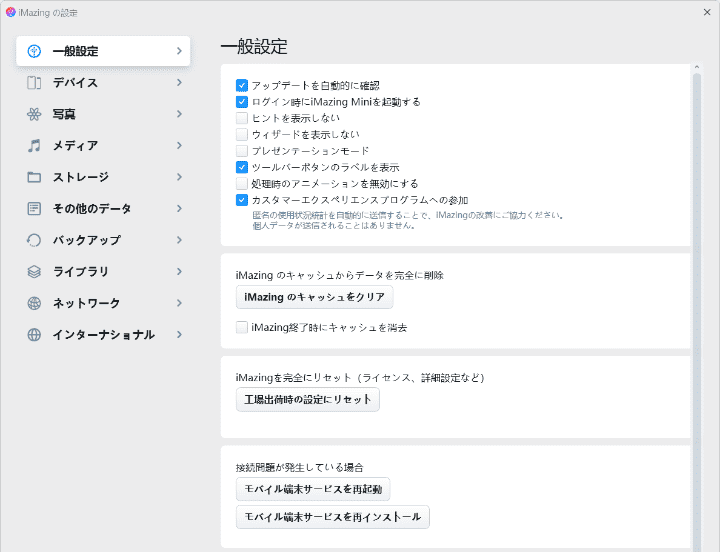Click the デバイス phone icon

click(34, 83)
